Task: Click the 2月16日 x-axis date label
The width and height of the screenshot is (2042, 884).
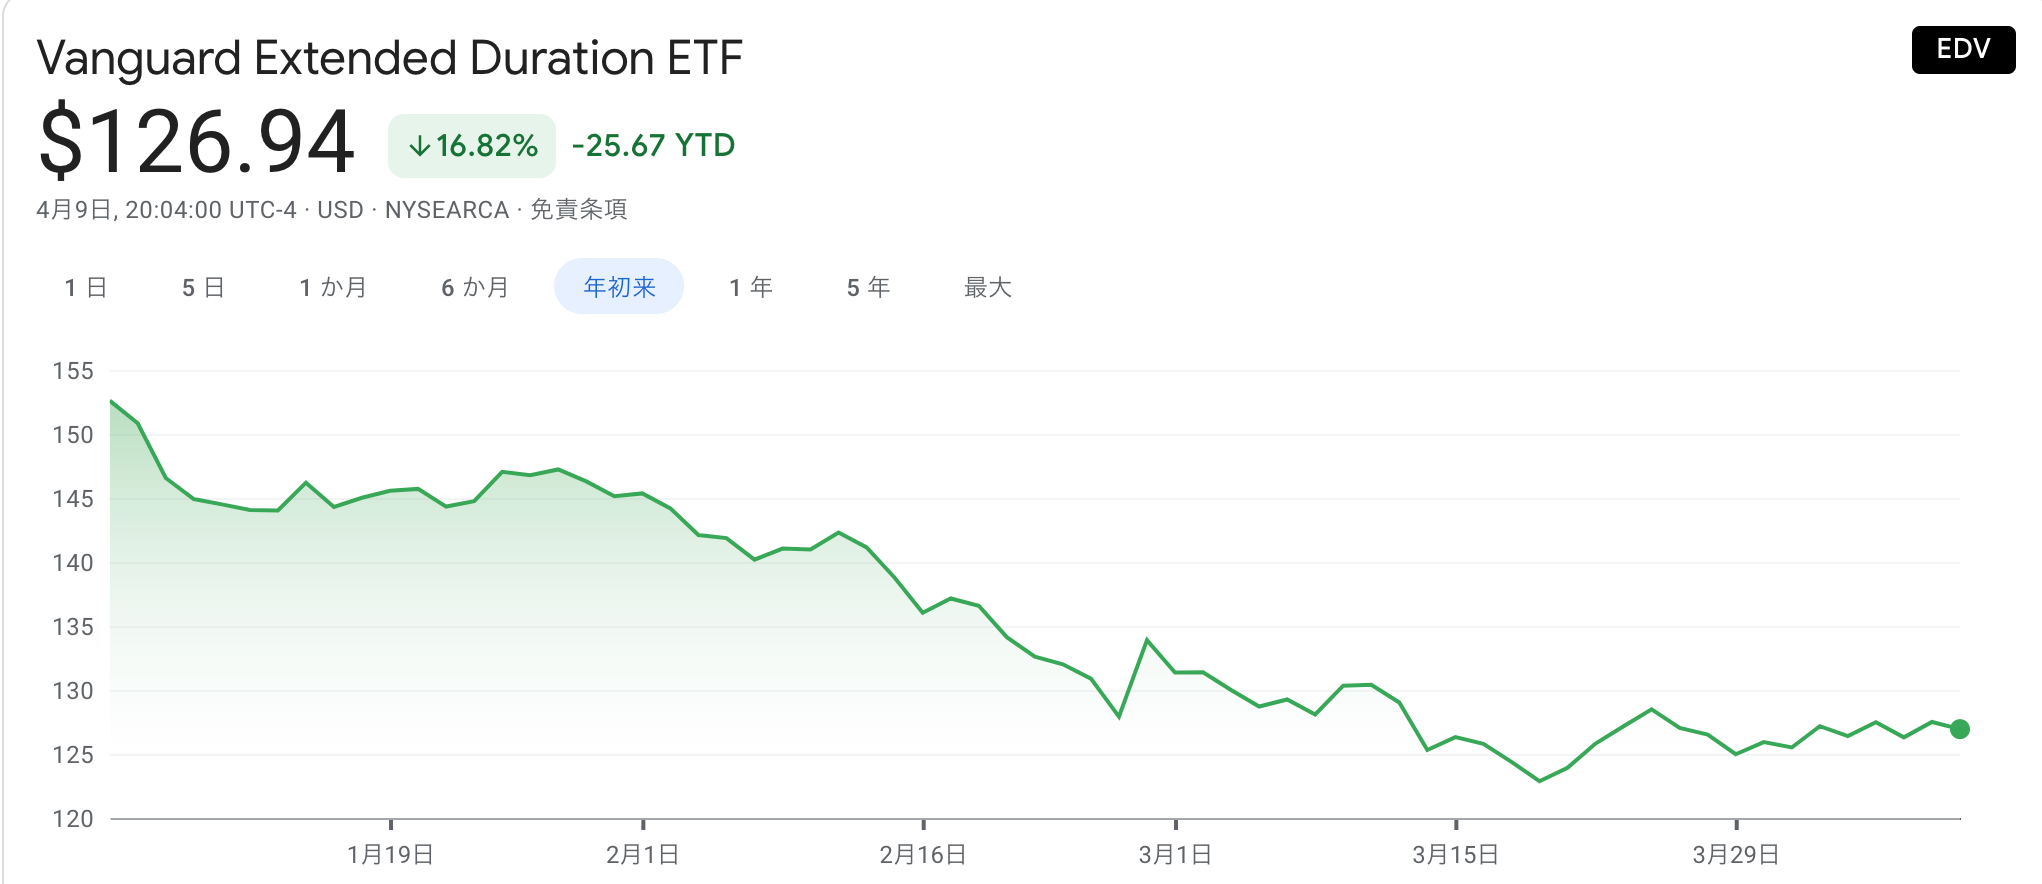Action: click(923, 855)
